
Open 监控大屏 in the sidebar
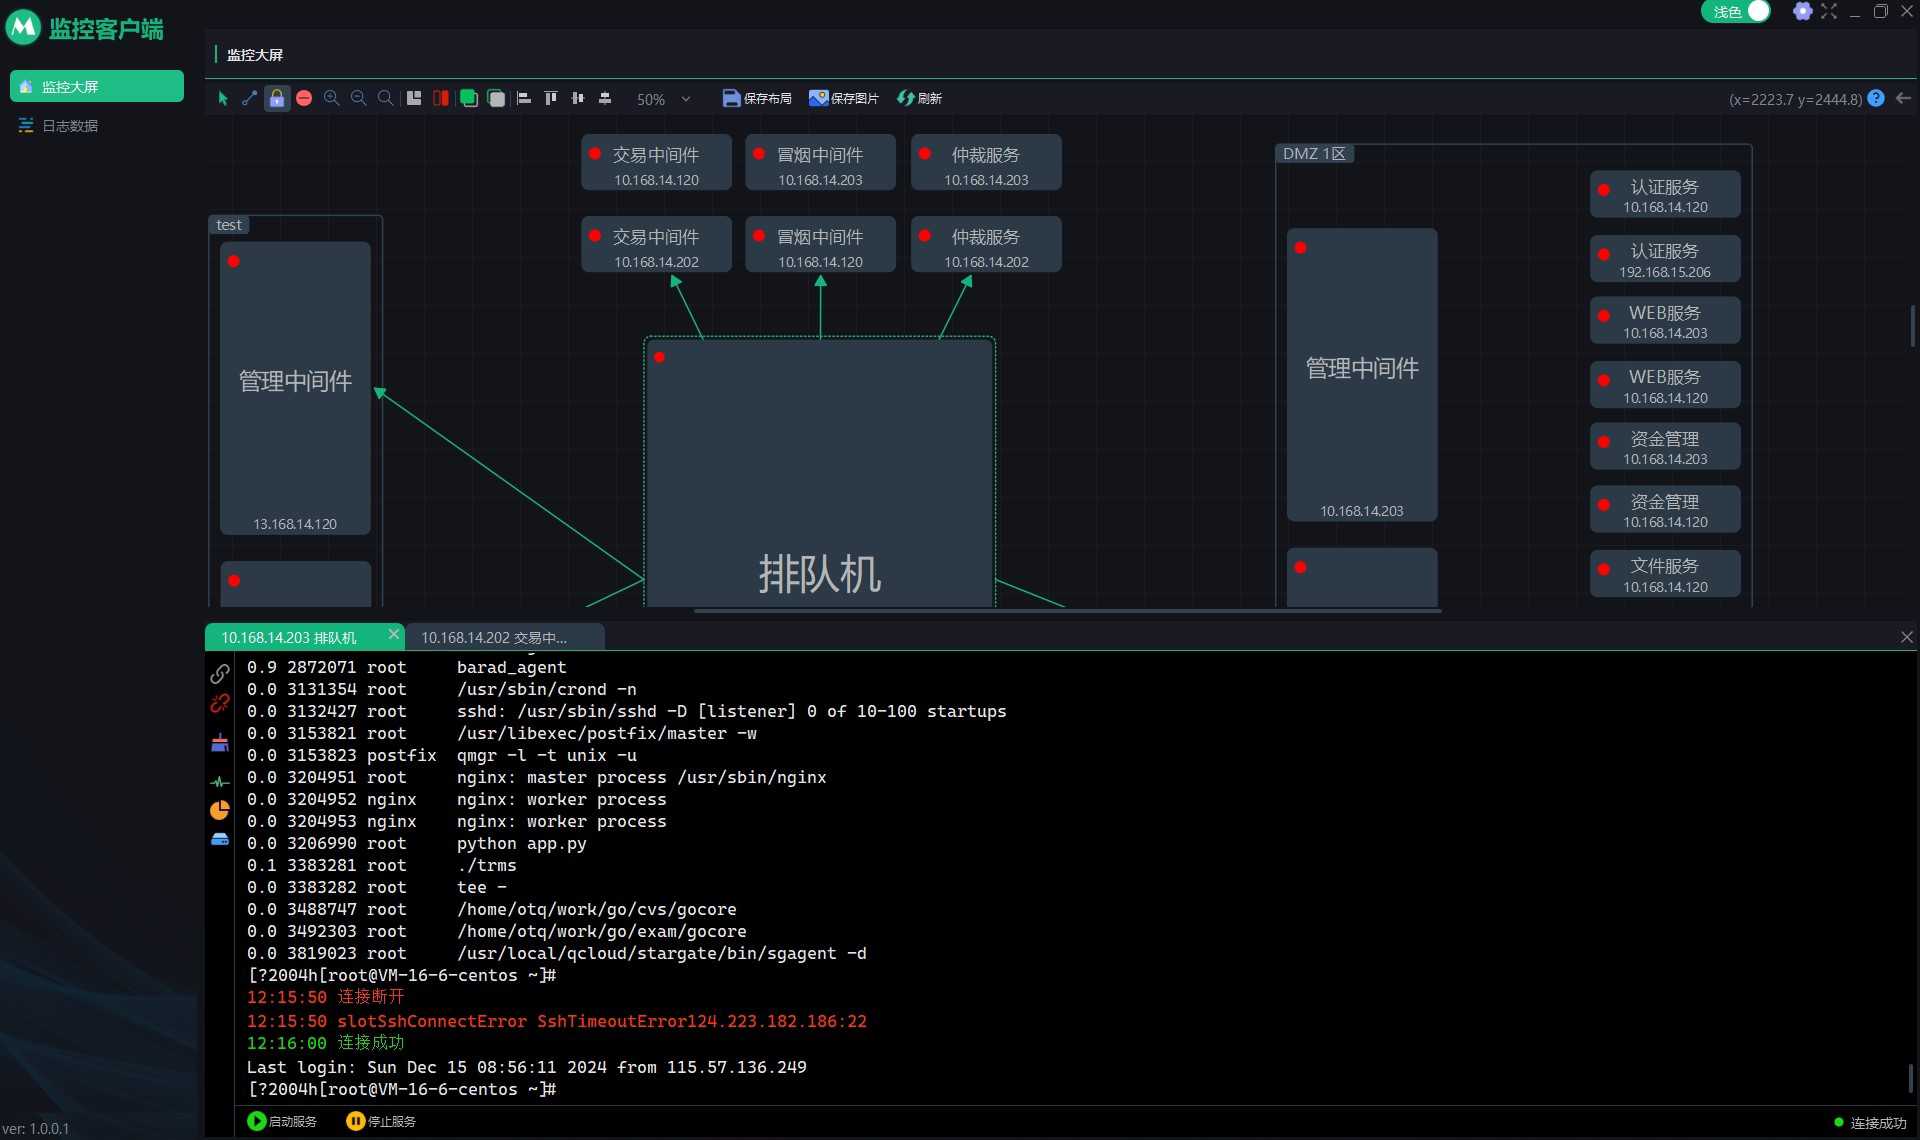point(97,86)
